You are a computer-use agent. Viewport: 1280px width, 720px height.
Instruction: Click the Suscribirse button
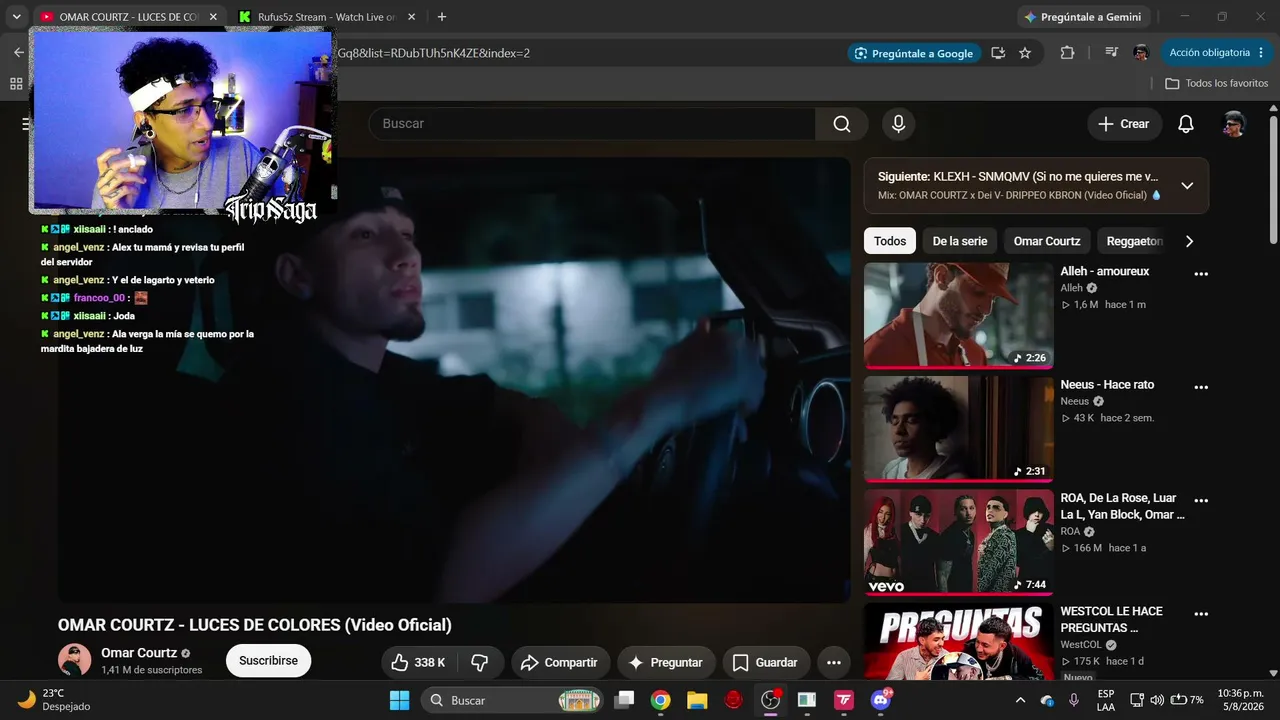tap(268, 661)
